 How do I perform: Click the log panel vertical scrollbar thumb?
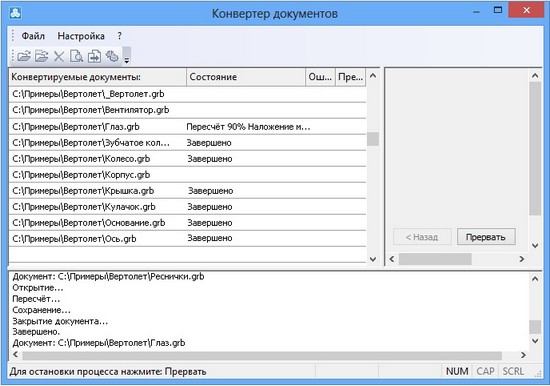point(535,327)
